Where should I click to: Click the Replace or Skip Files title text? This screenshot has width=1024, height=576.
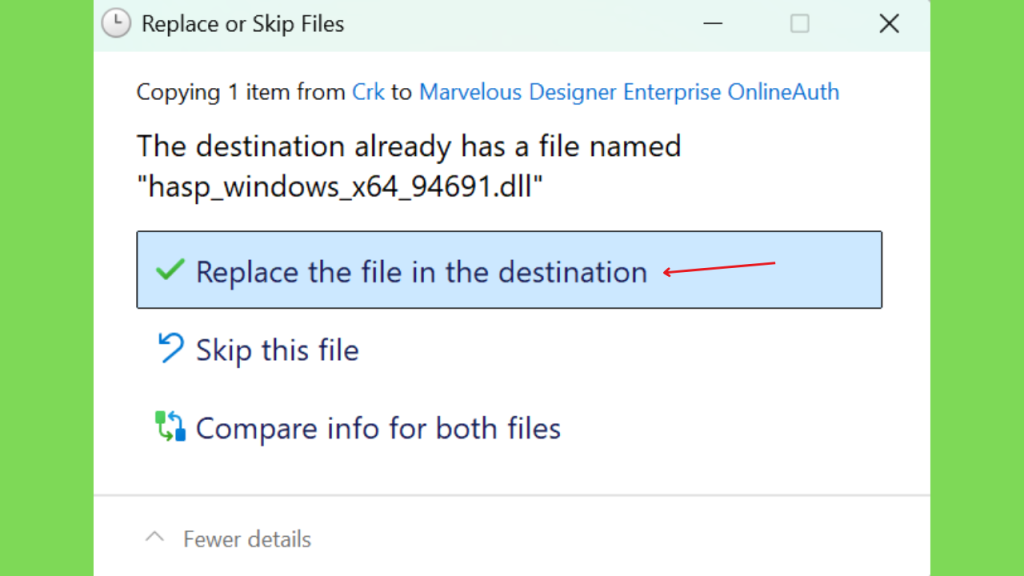coord(243,24)
